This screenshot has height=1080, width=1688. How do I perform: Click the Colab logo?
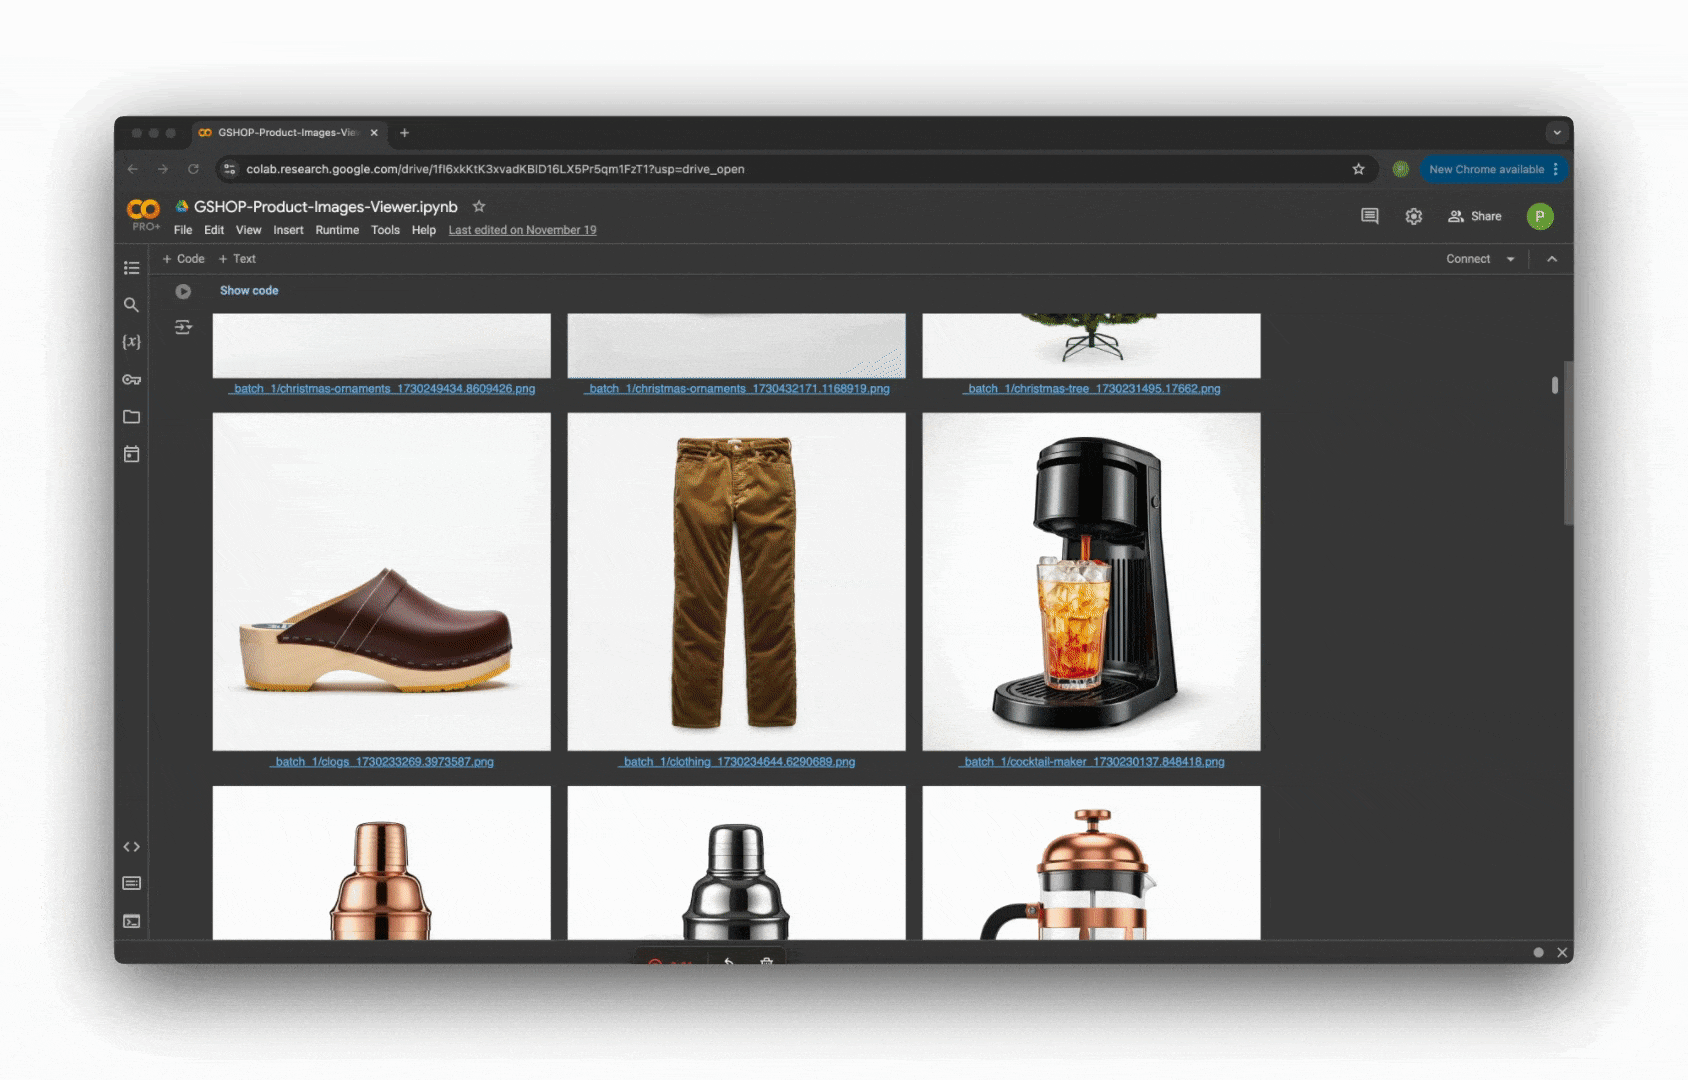(143, 209)
